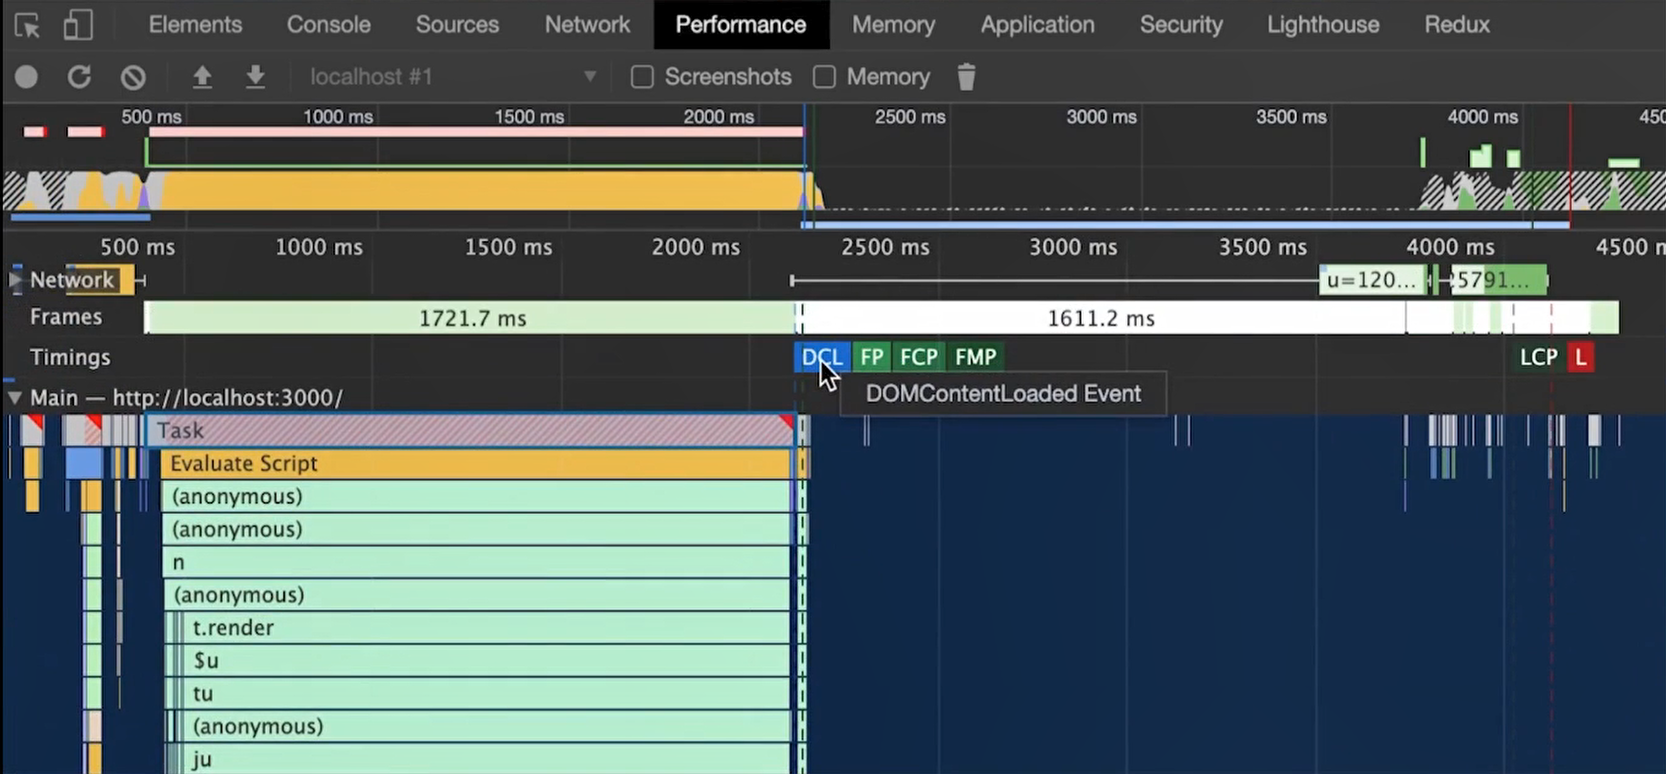Click the reload and profile icon
Image resolution: width=1666 pixels, height=774 pixels.
click(79, 77)
